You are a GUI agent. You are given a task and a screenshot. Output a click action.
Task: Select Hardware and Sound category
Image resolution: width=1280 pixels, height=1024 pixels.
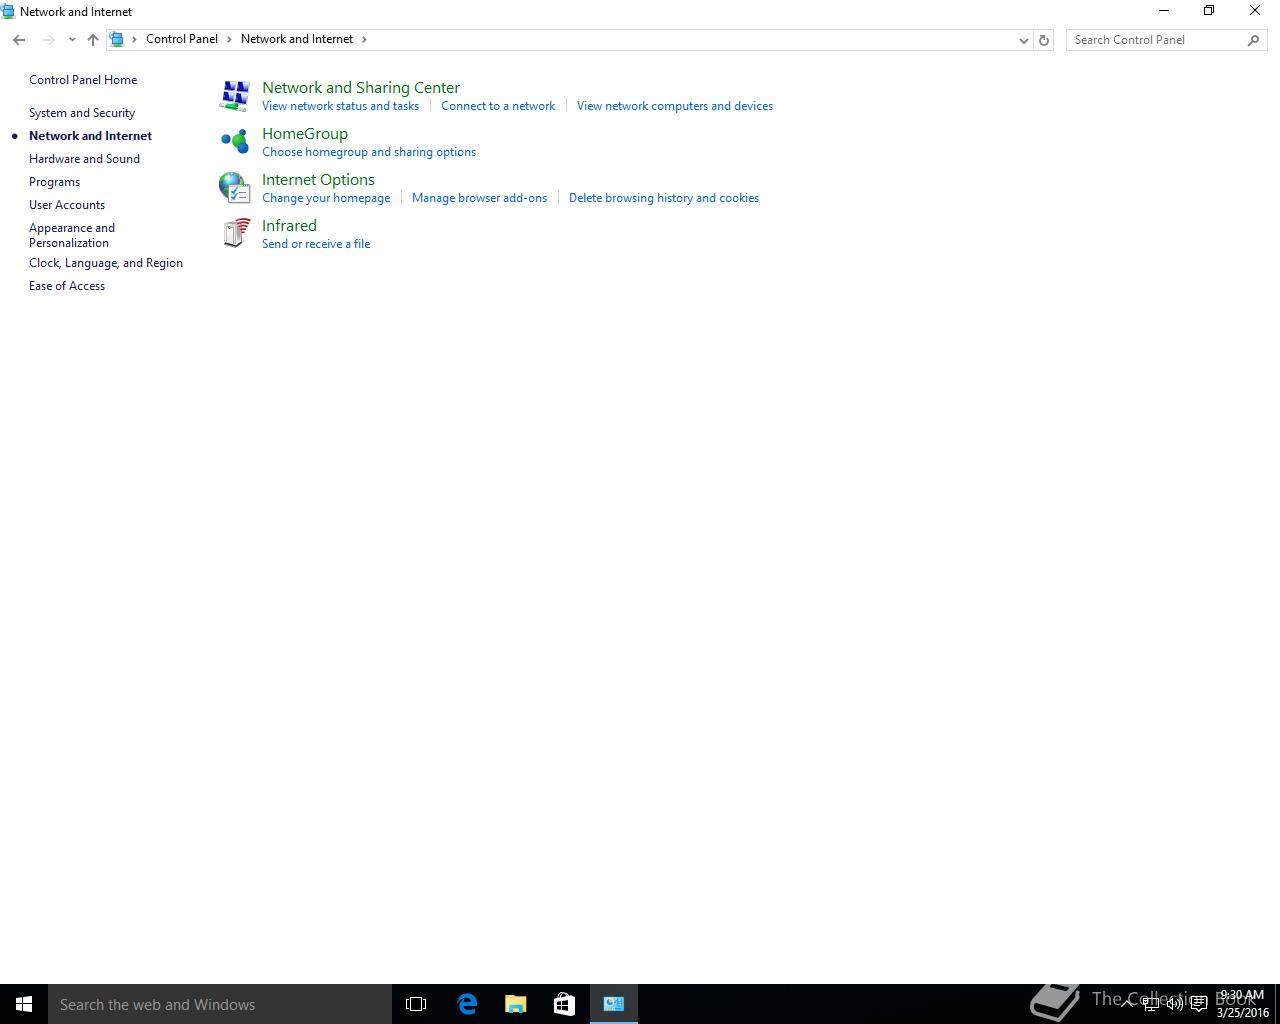click(x=84, y=159)
